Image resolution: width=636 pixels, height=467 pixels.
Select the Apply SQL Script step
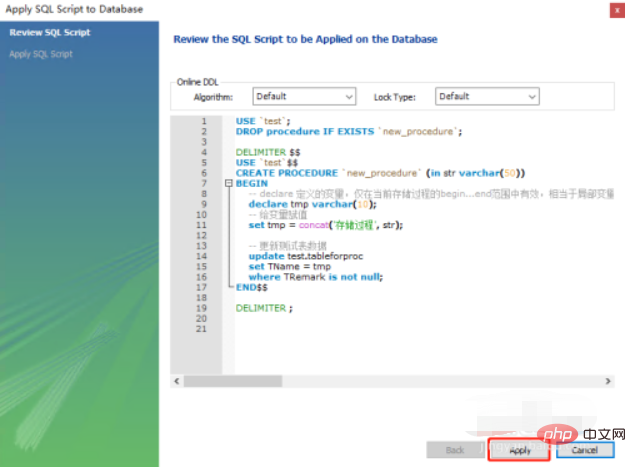pyautogui.click(x=41, y=54)
